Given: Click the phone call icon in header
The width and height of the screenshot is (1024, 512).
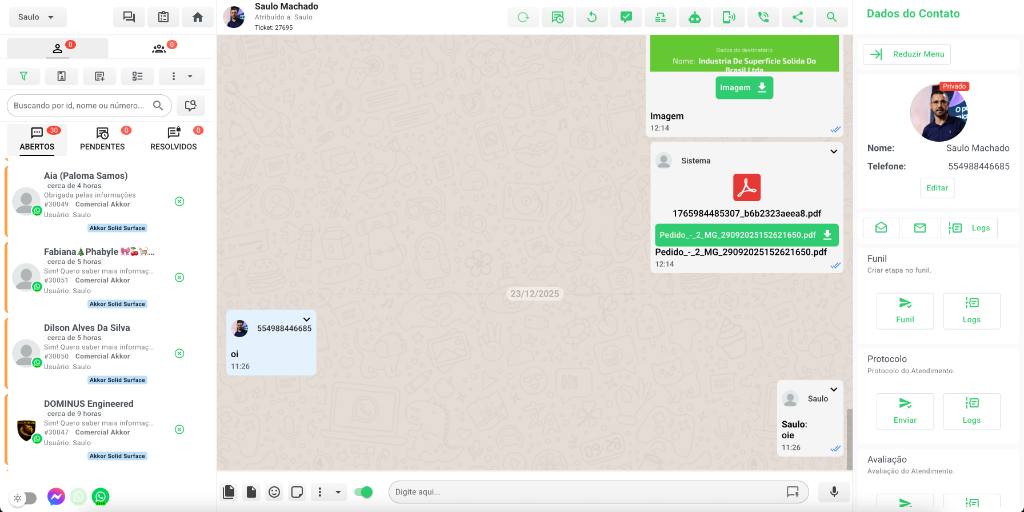Looking at the screenshot, I should [x=763, y=17].
